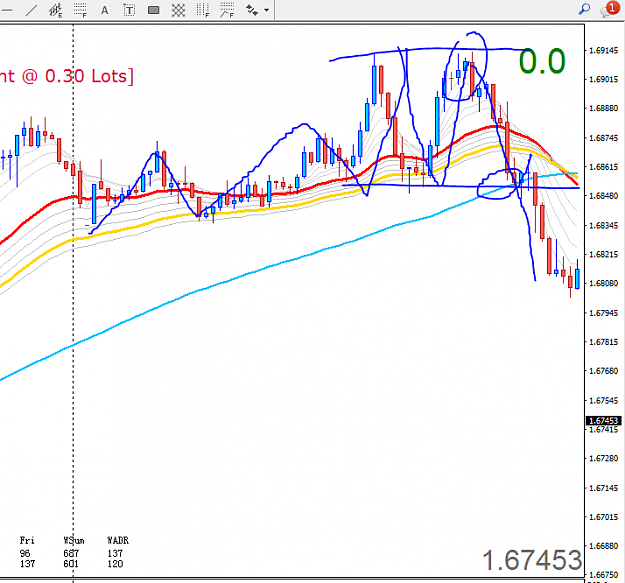Click the 'WSun' column header text

tap(74, 541)
